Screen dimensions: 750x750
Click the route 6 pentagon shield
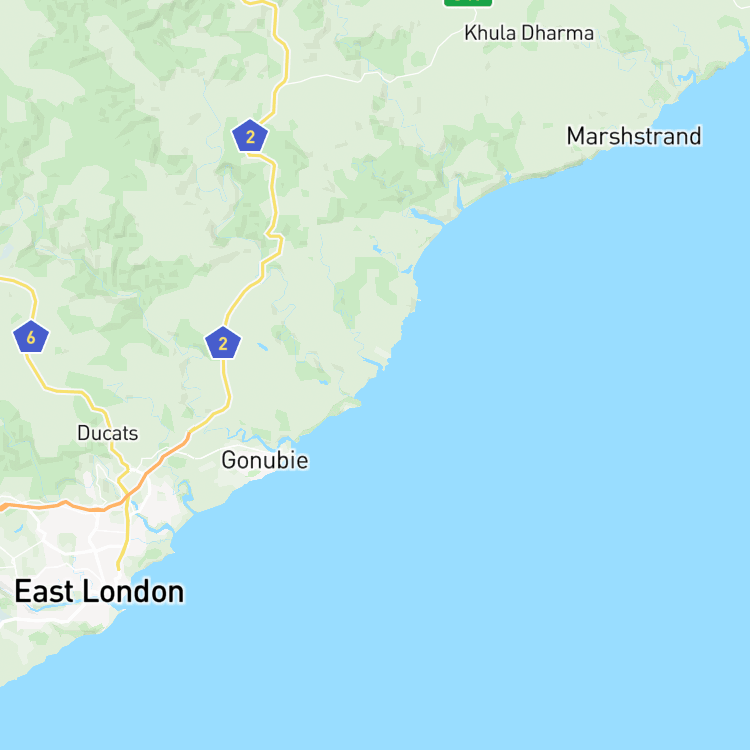[x=31, y=337]
